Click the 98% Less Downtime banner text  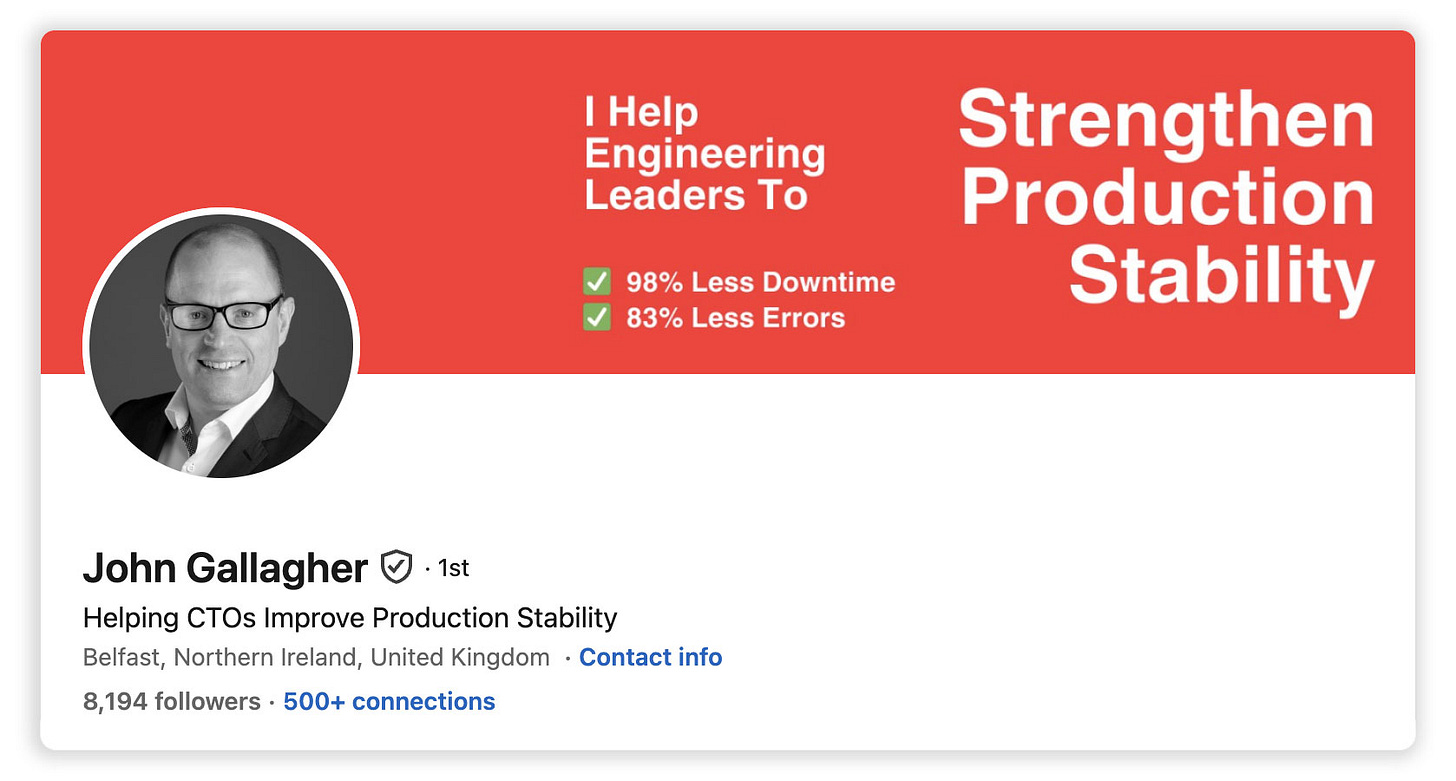pos(761,282)
